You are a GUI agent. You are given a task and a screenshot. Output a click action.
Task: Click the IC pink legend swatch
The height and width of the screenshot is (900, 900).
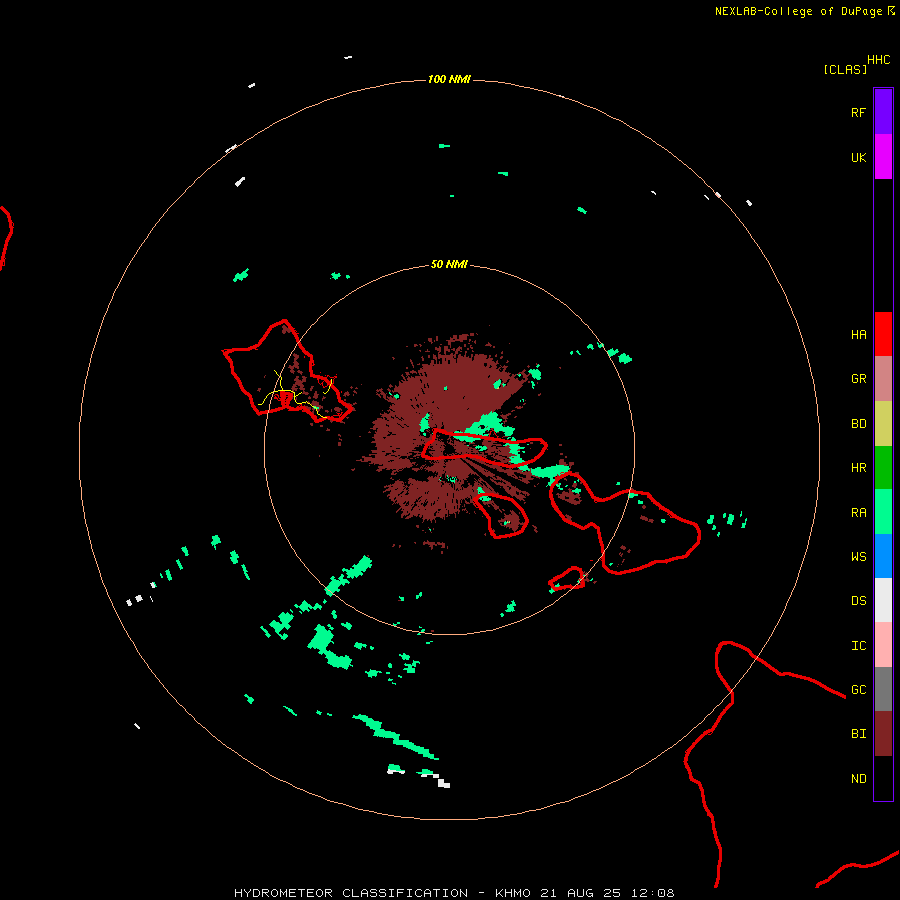[883, 645]
